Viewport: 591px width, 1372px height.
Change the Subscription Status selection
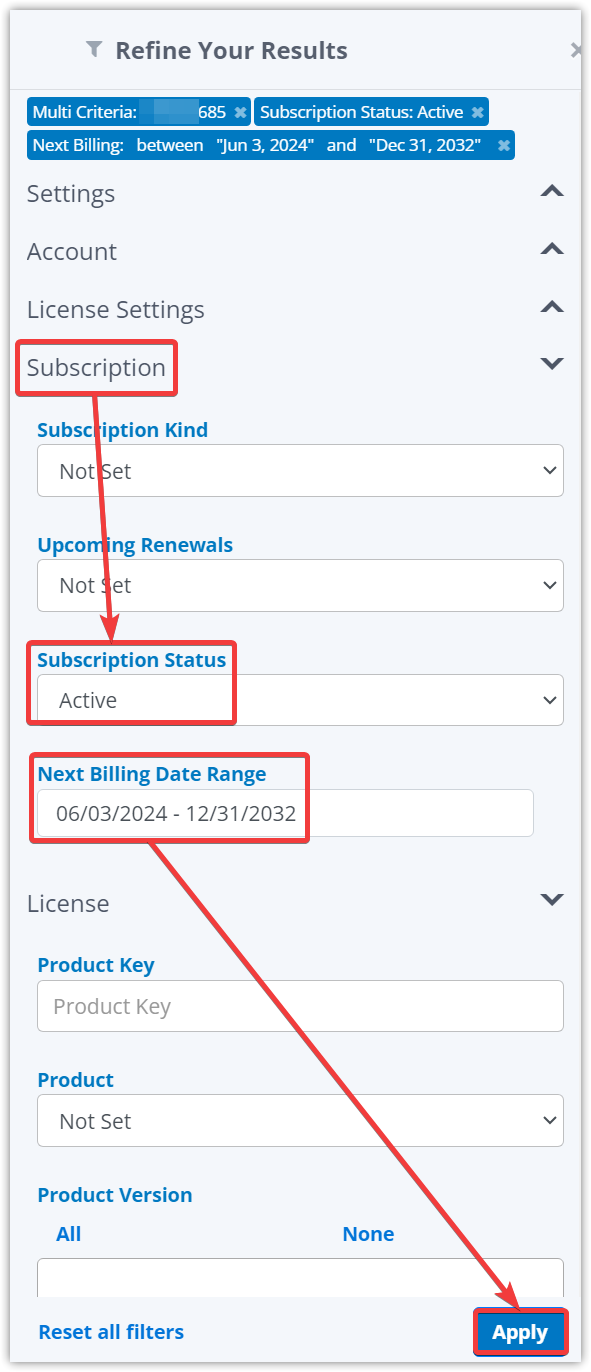(300, 700)
